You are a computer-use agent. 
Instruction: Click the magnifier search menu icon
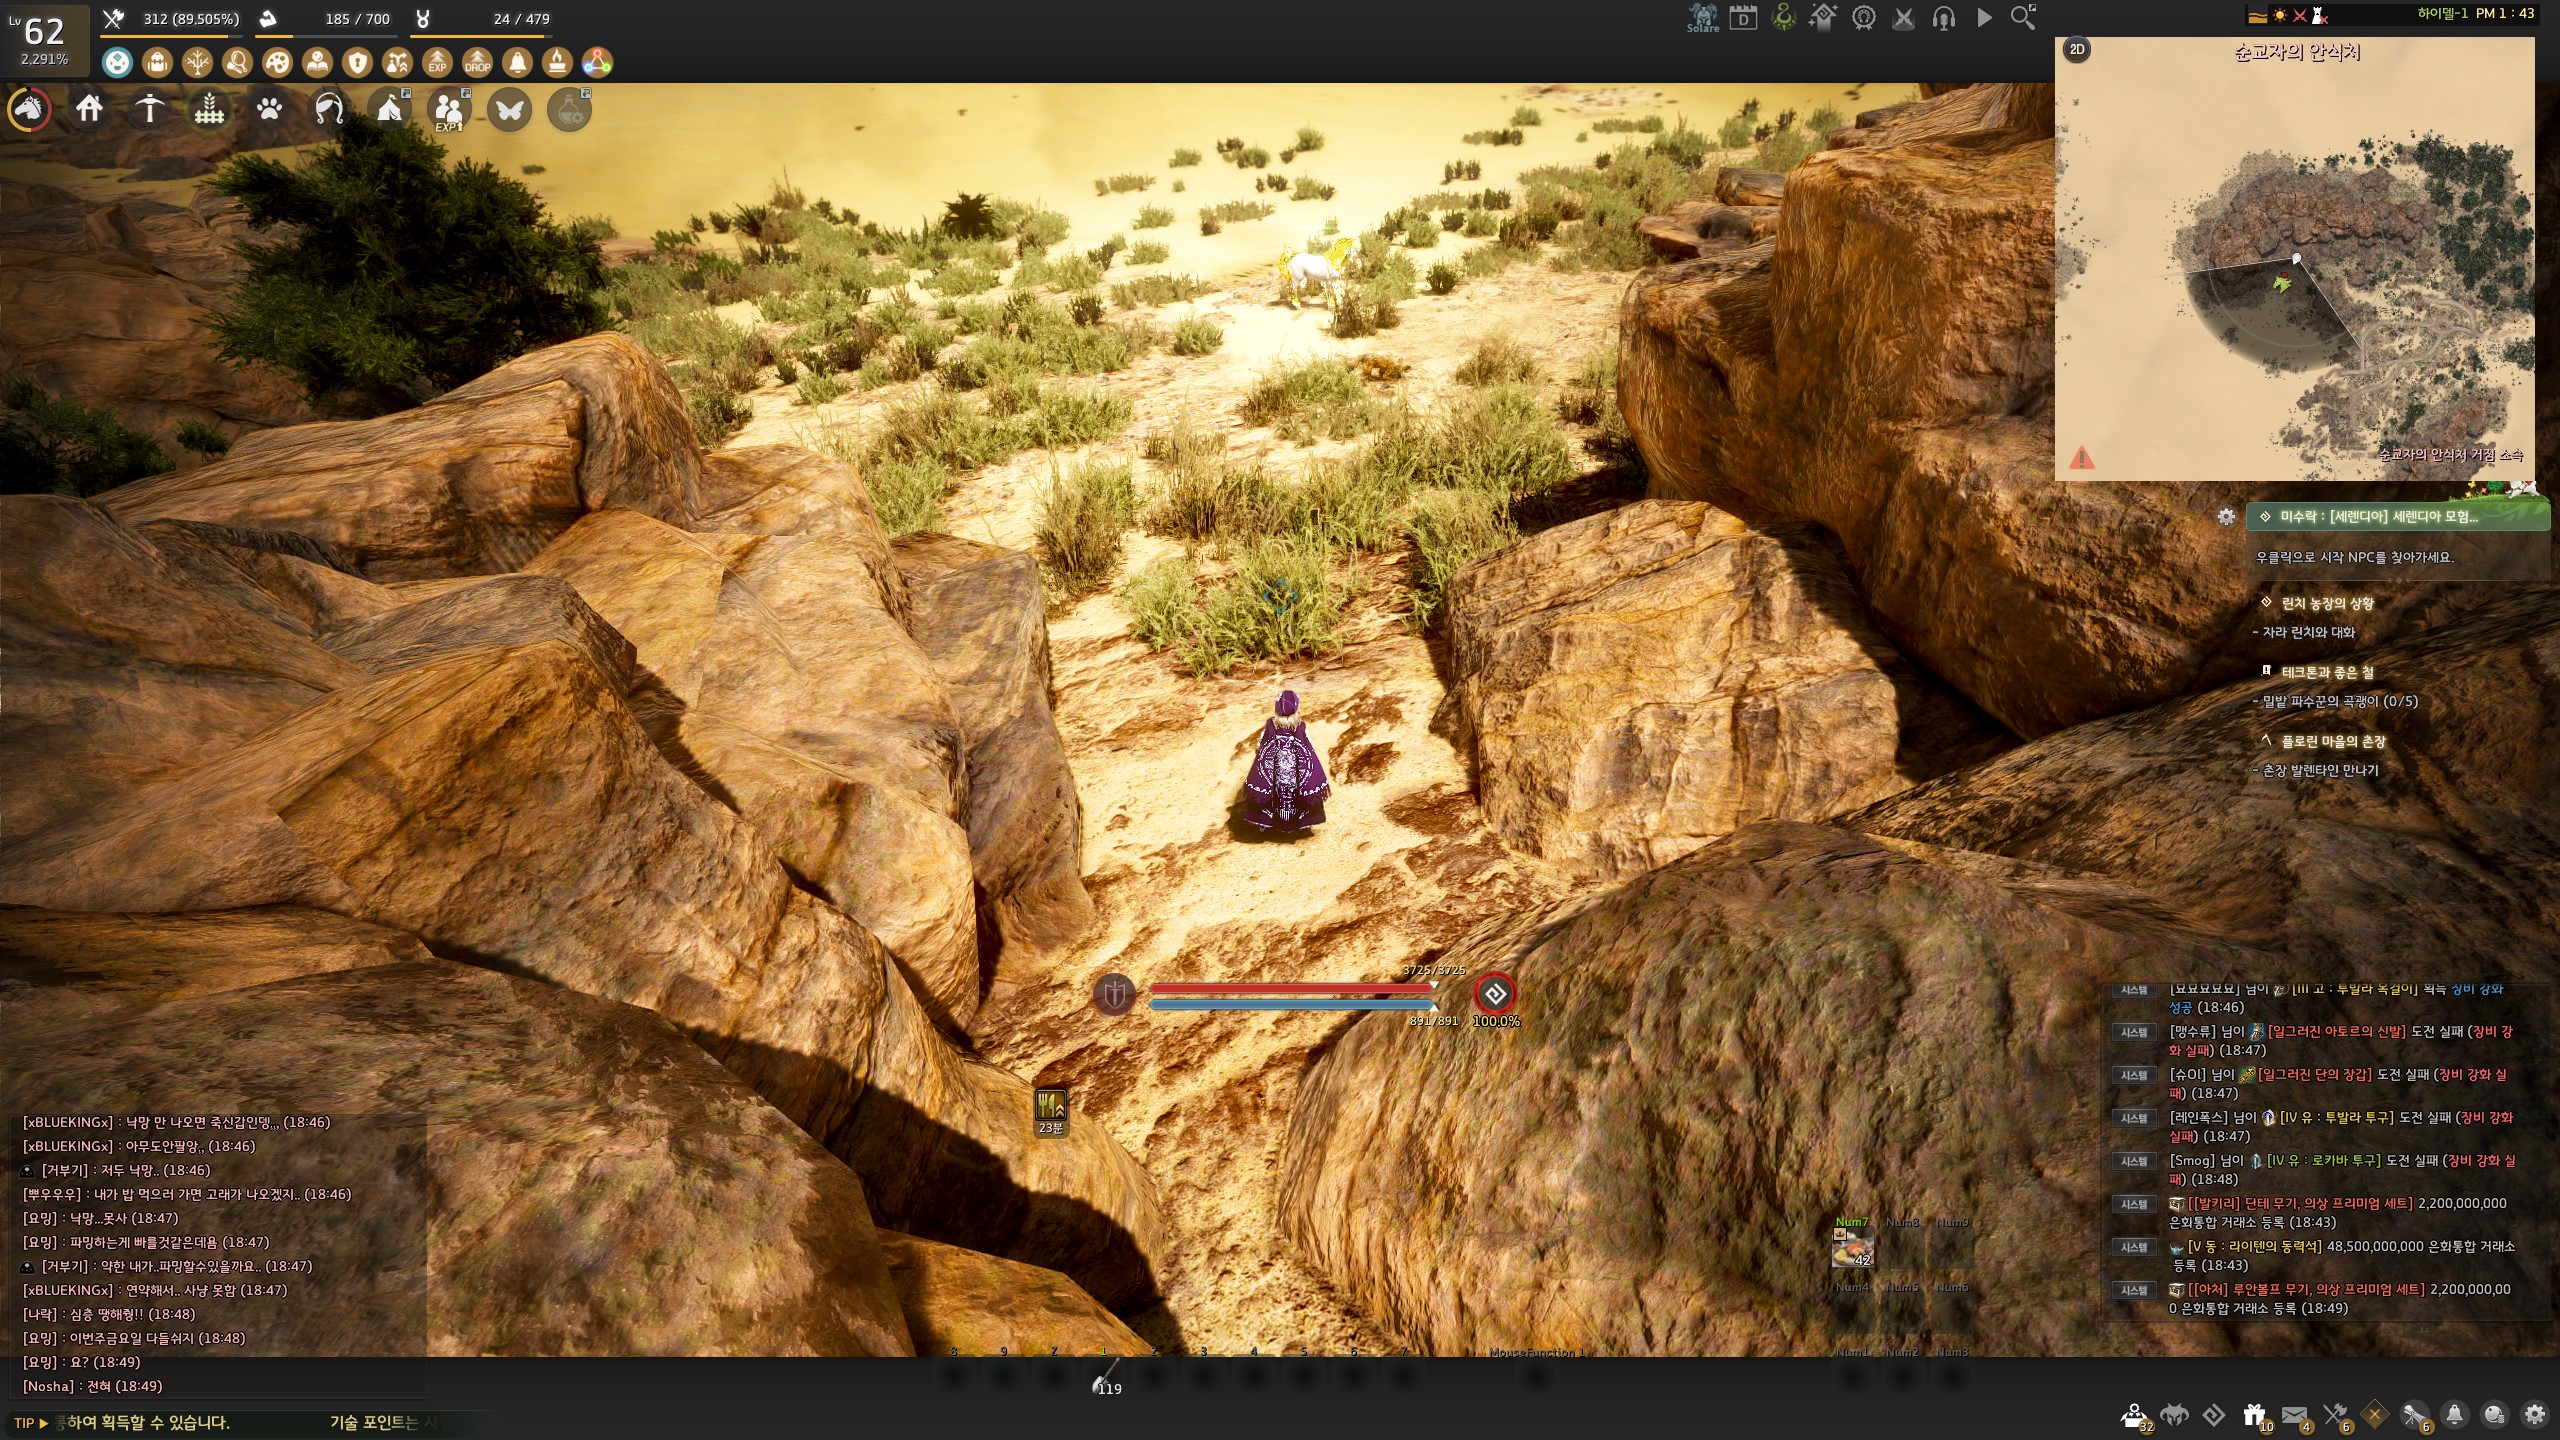point(2022,18)
